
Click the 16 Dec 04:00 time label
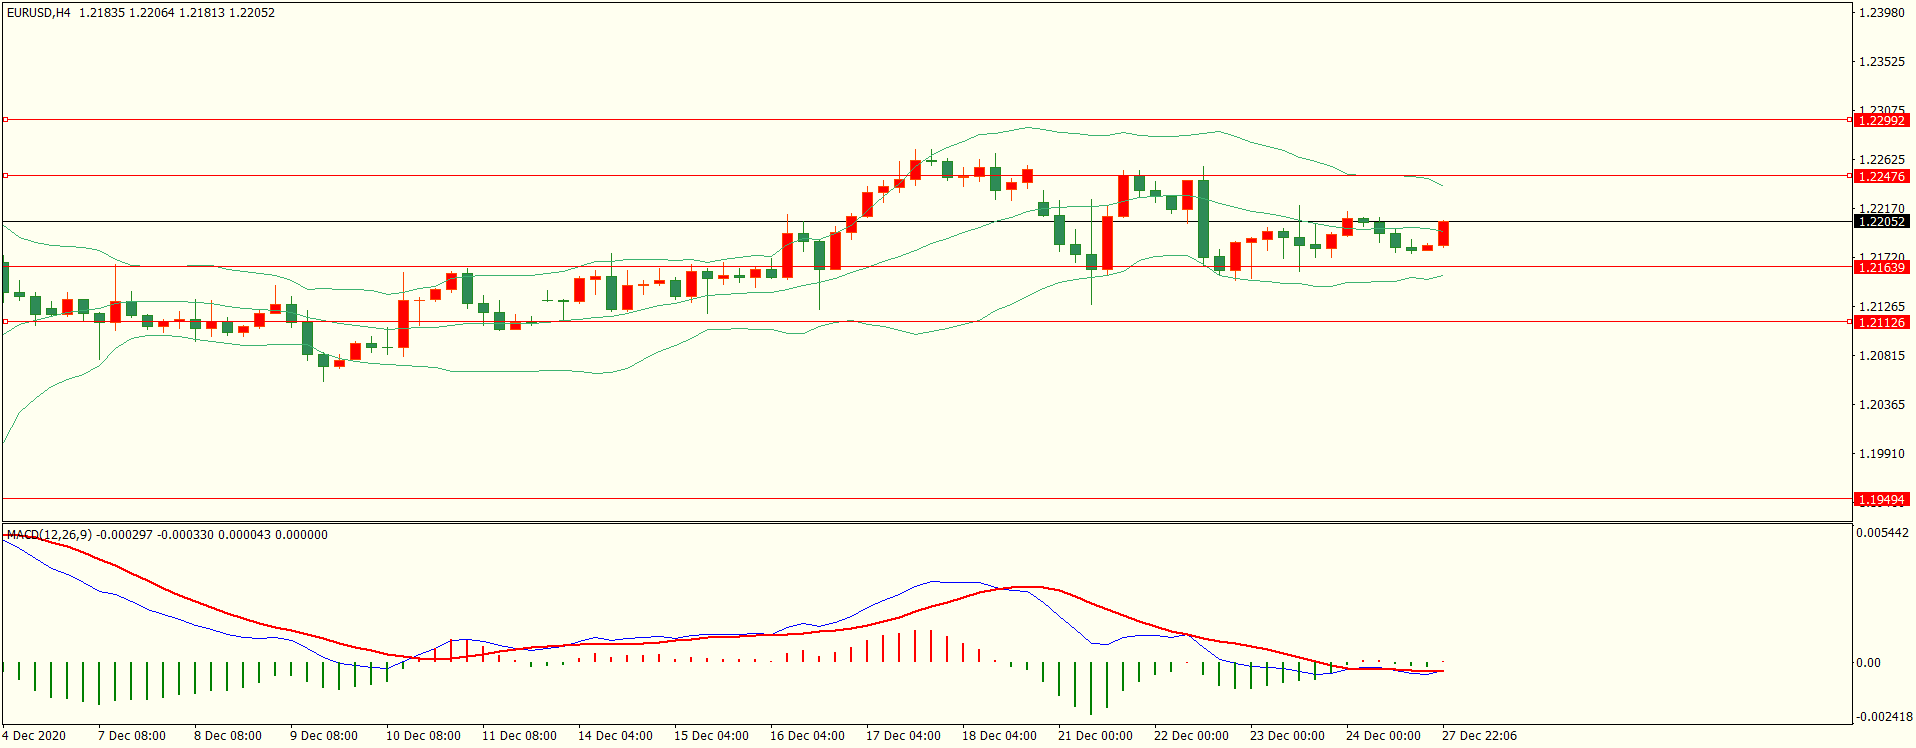[807, 736]
